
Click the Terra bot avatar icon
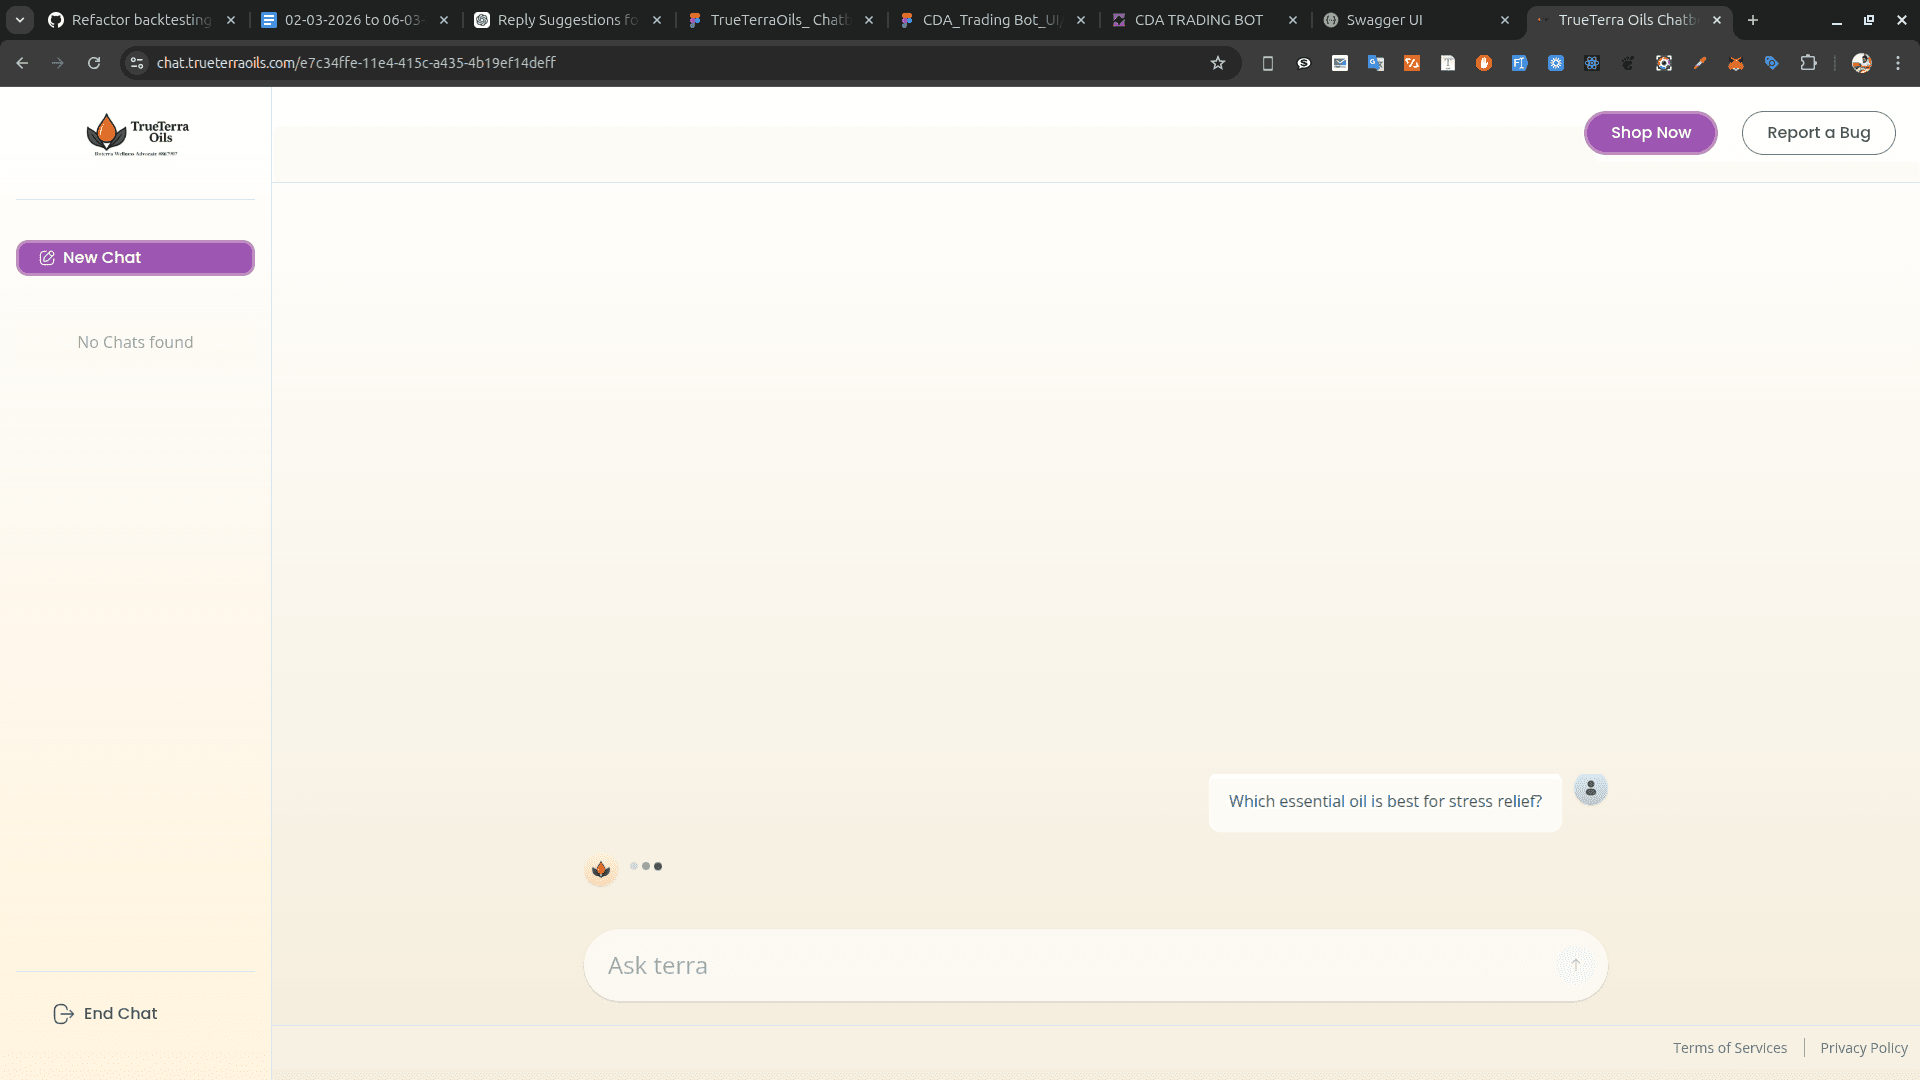[x=601, y=869]
